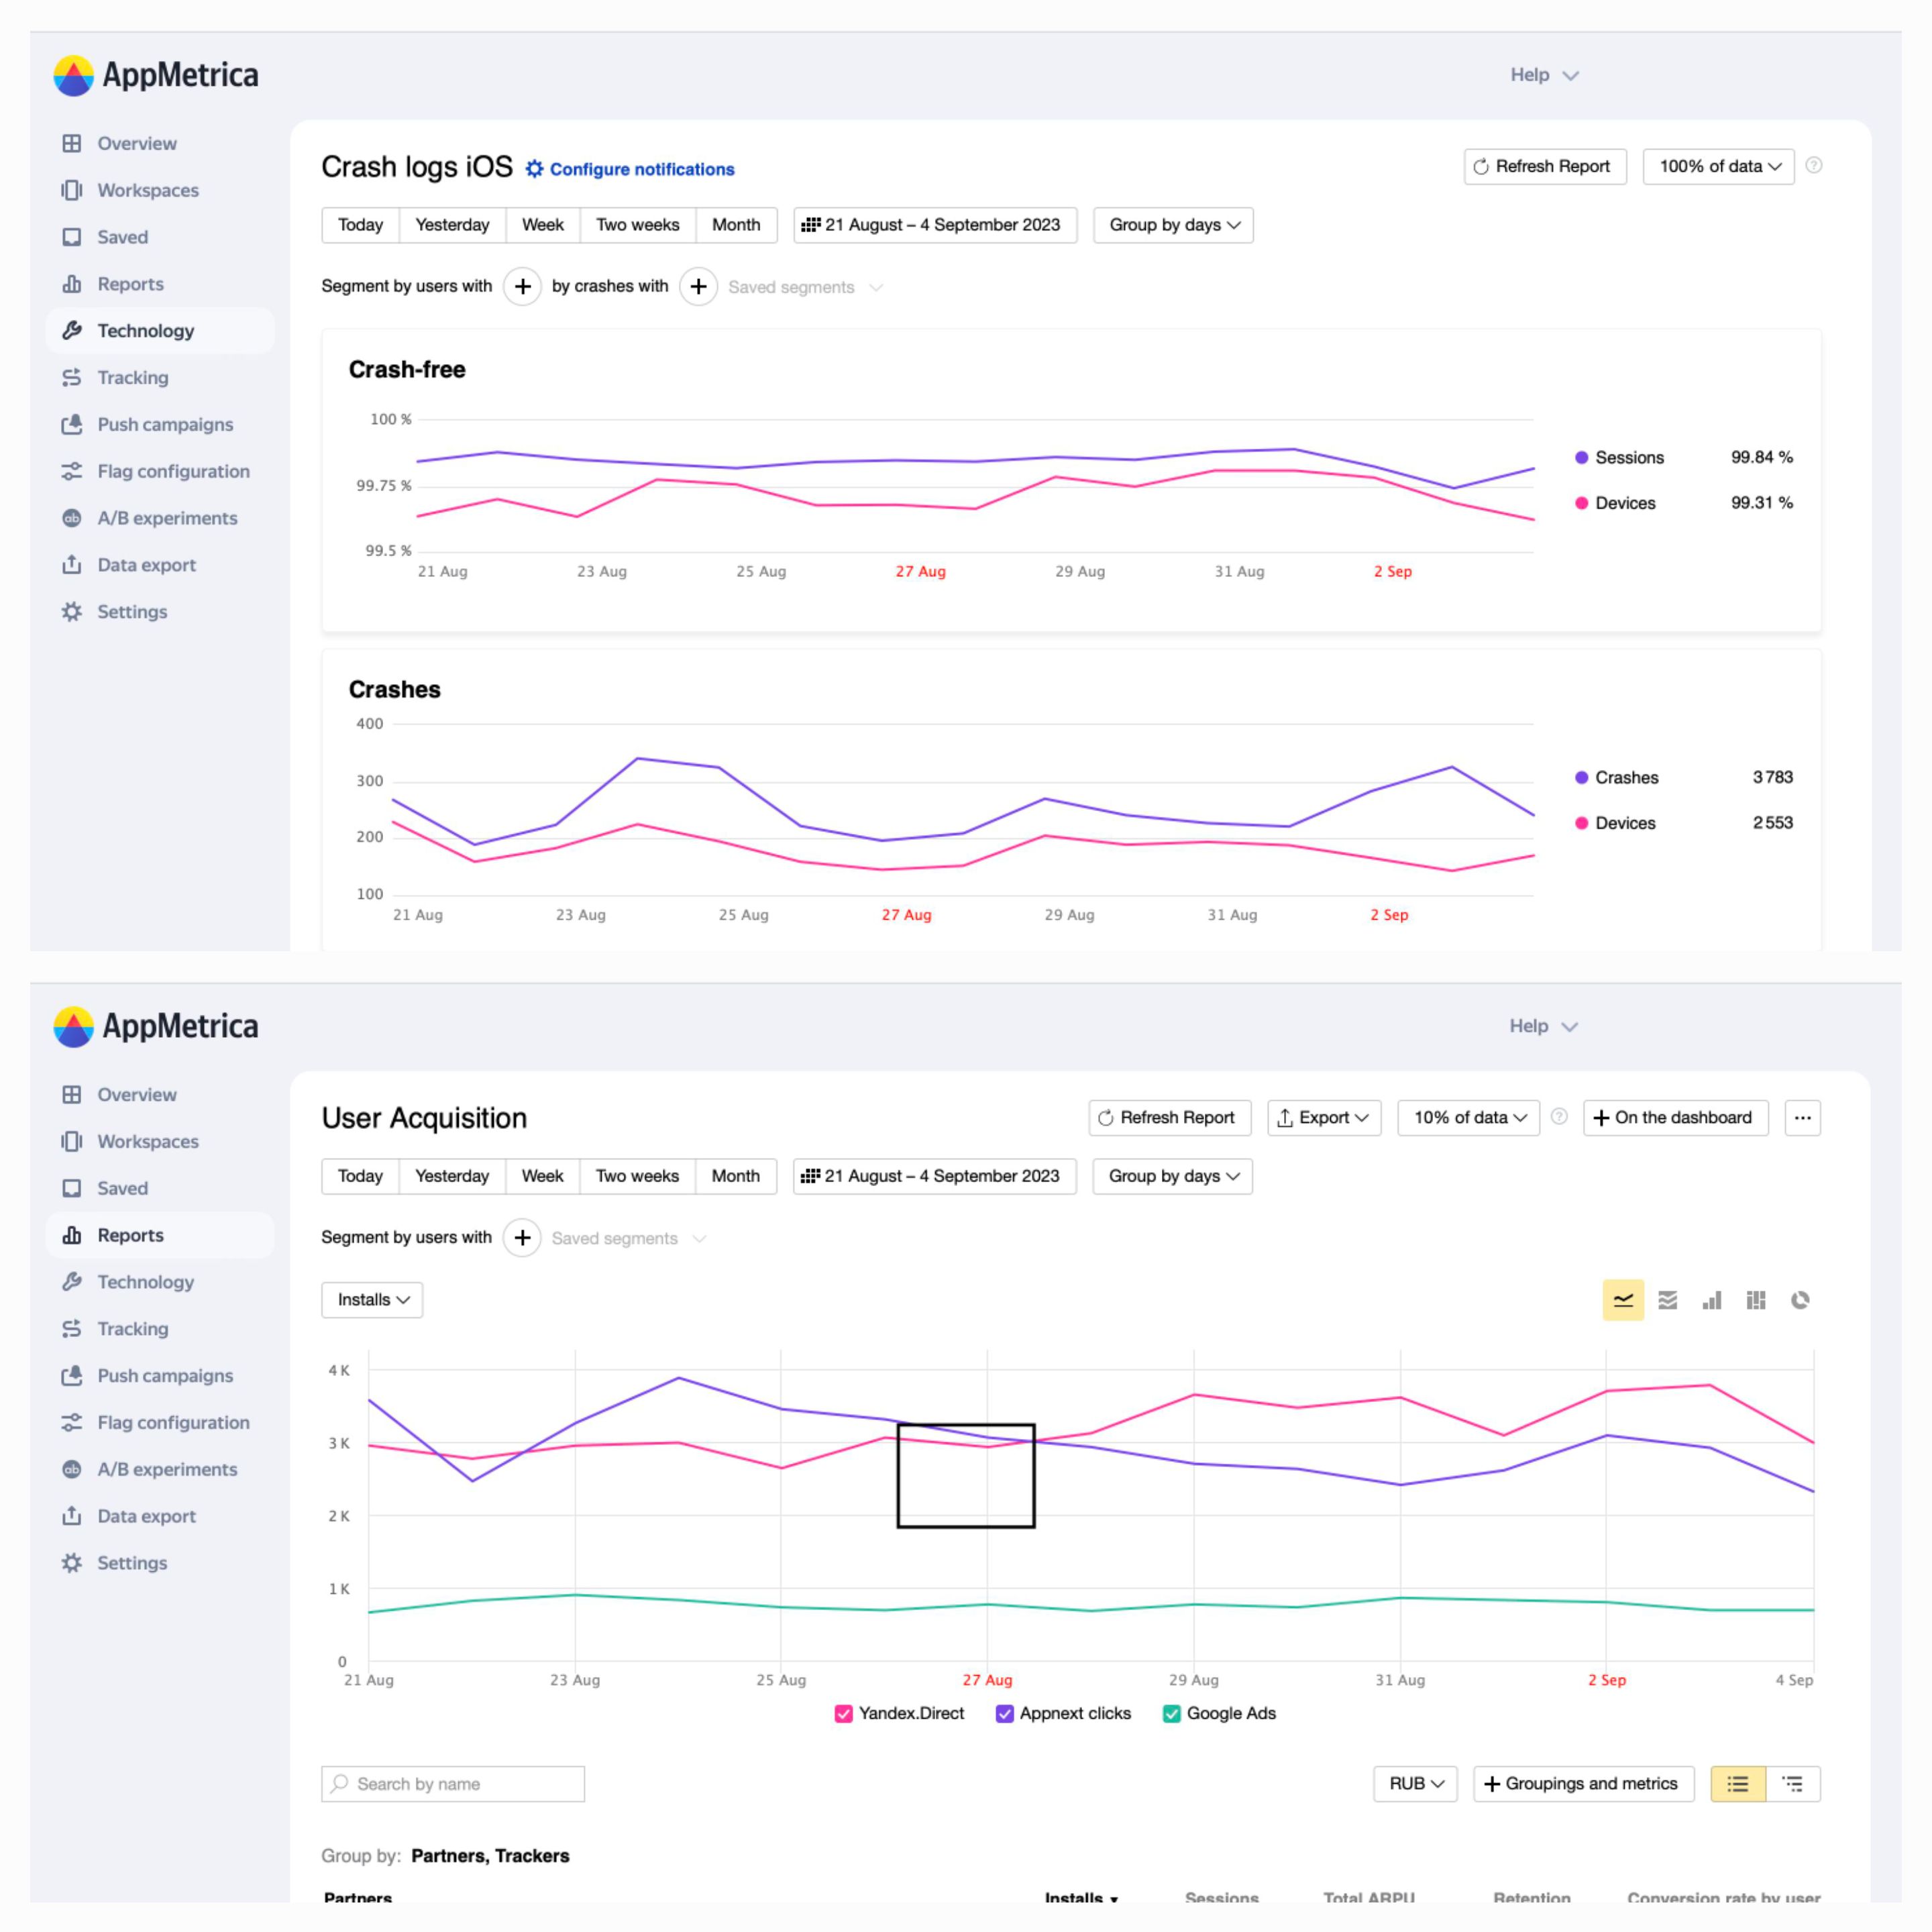1932x1932 pixels.
Task: Choose the bar chart visualization icon
Action: click(1712, 1300)
